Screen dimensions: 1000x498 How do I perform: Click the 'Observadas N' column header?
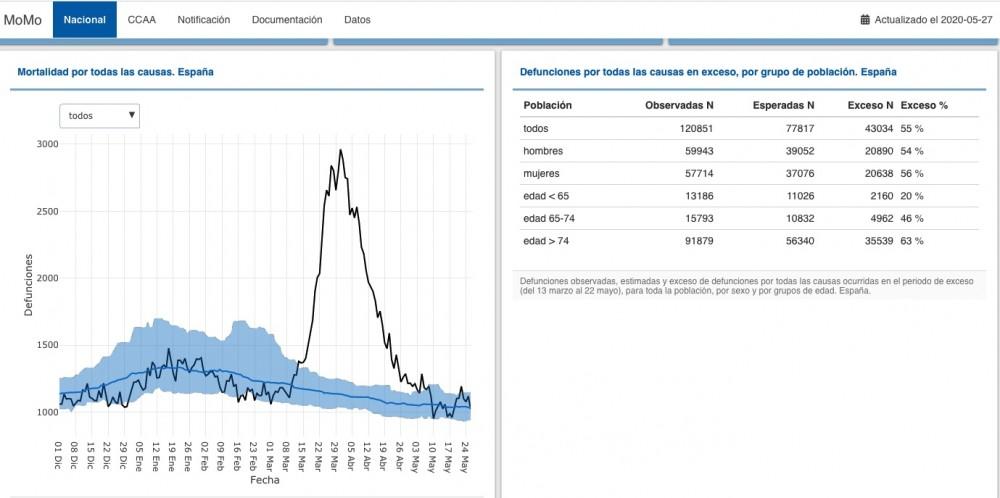click(x=679, y=105)
